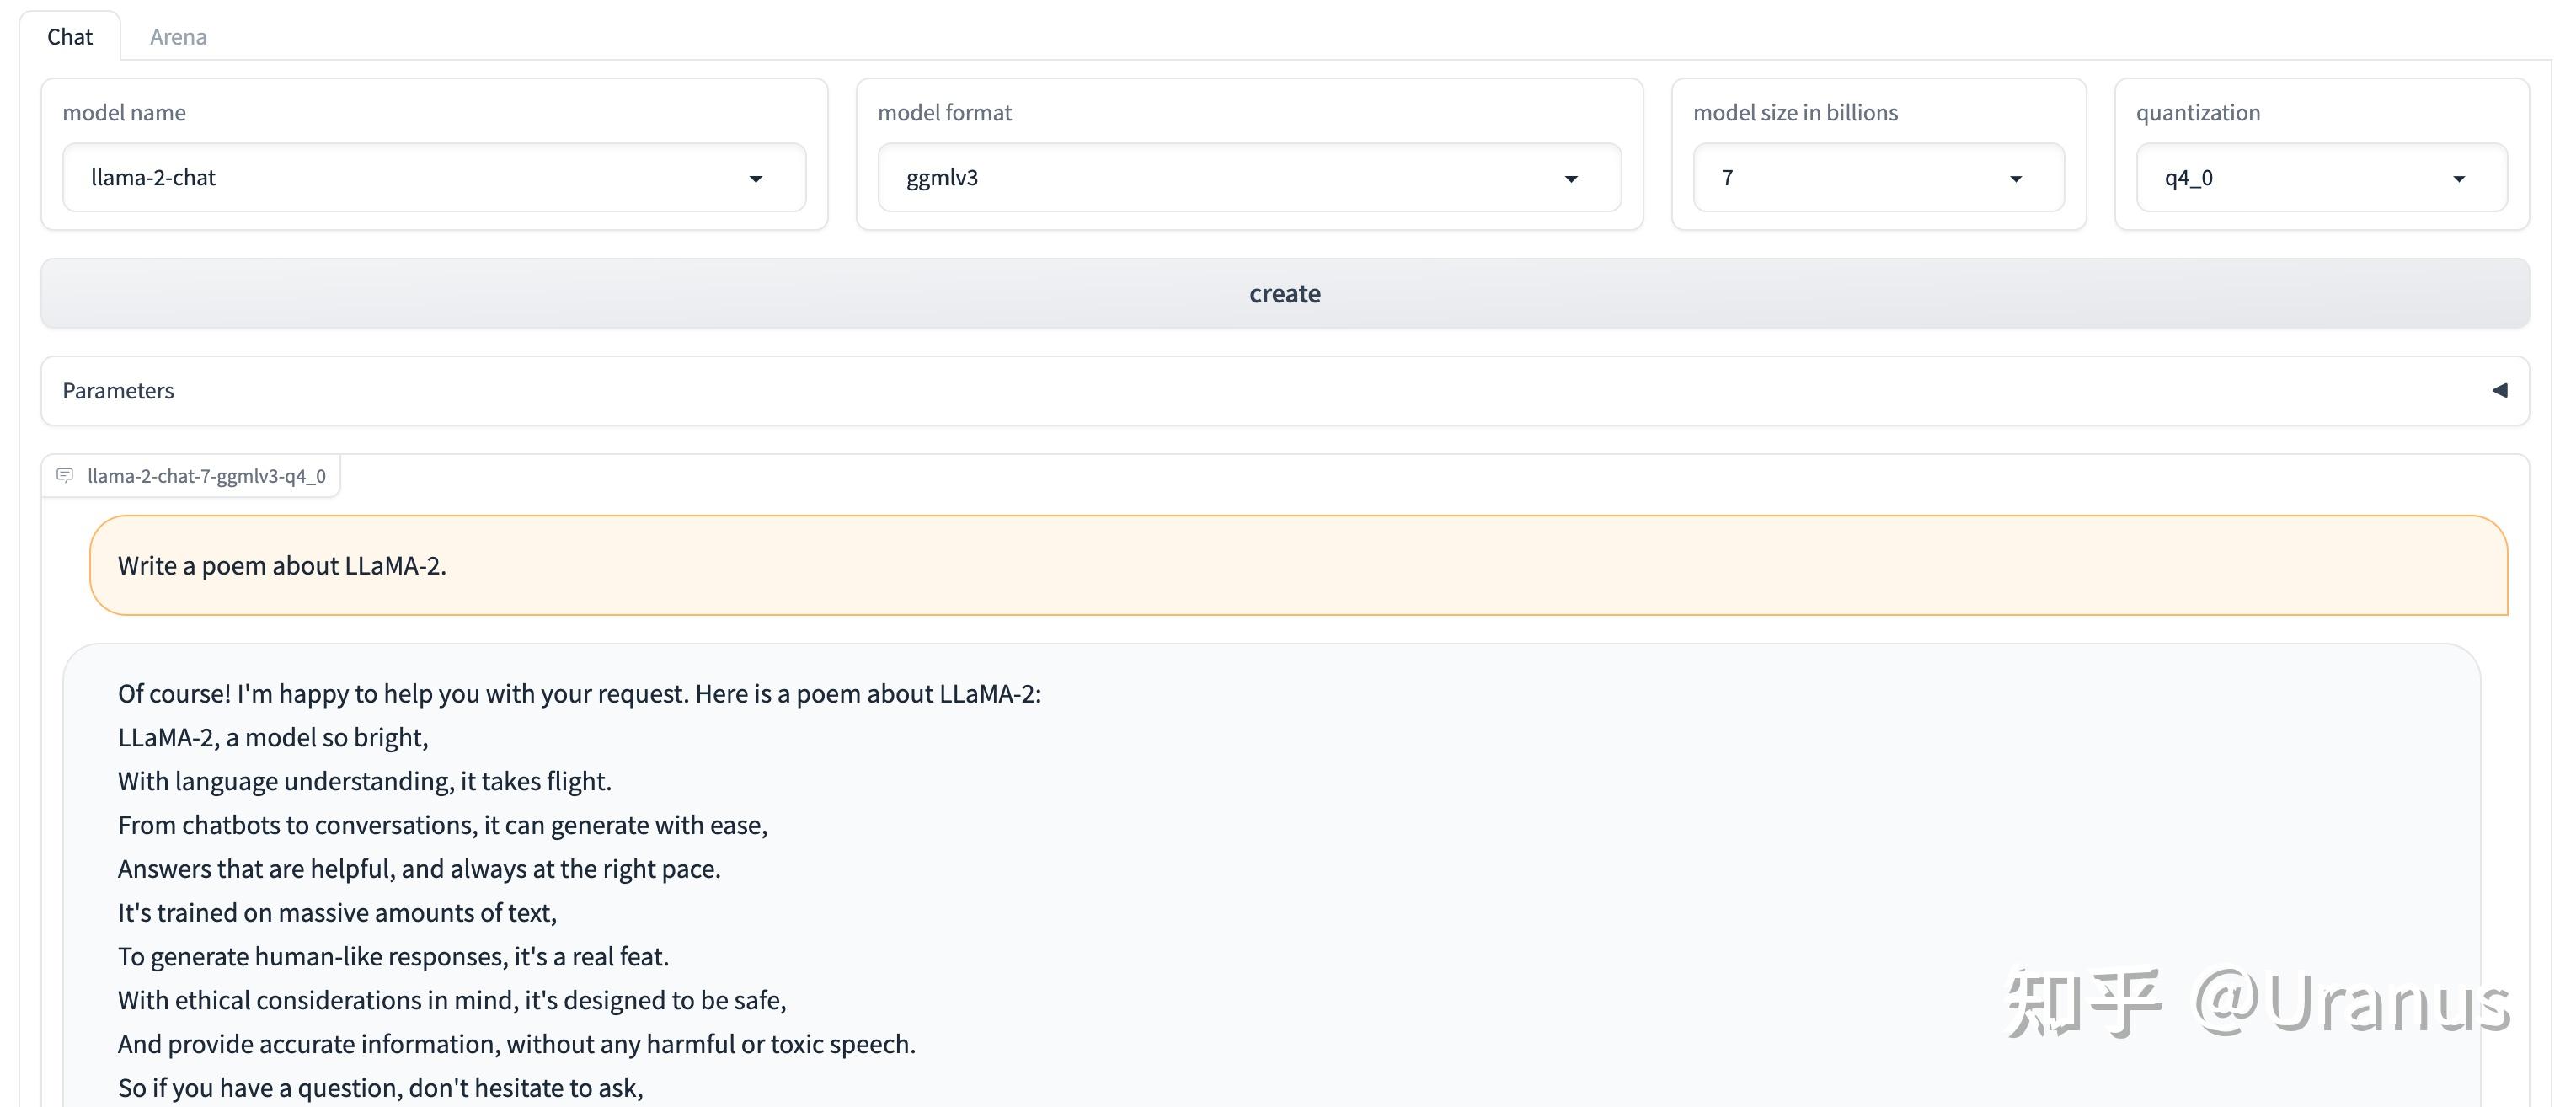Click the llama-2-chat-7-ggmlv3-q4_0 chatbot label
This screenshot has width=2576, height=1107.
click(206, 476)
